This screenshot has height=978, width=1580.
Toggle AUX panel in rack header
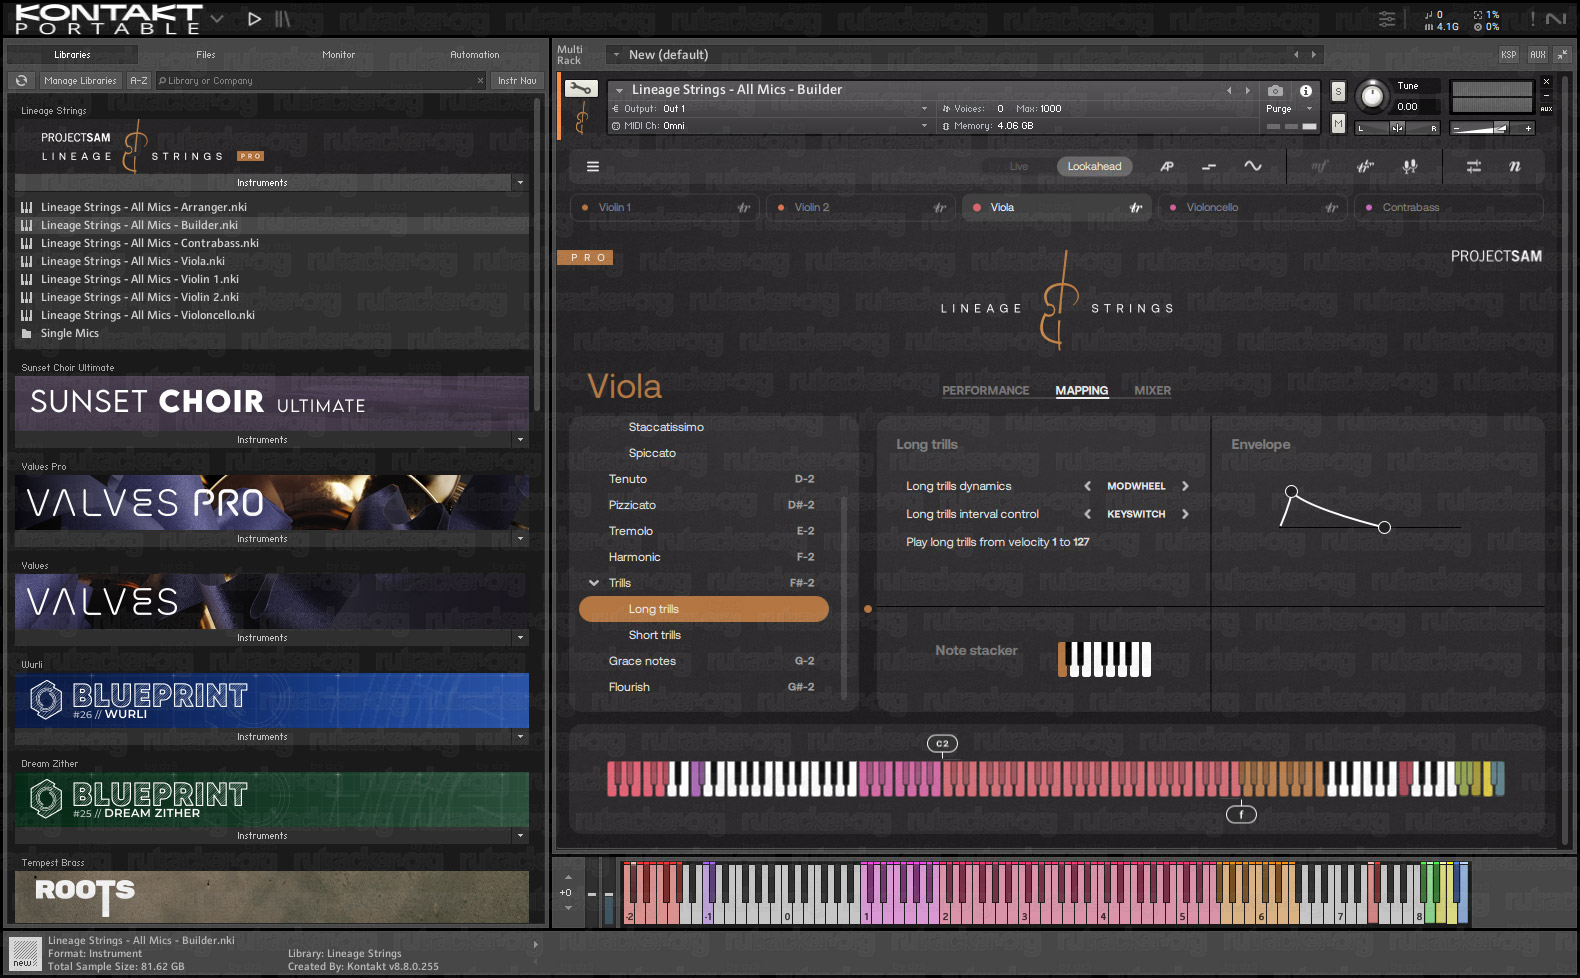(1537, 55)
